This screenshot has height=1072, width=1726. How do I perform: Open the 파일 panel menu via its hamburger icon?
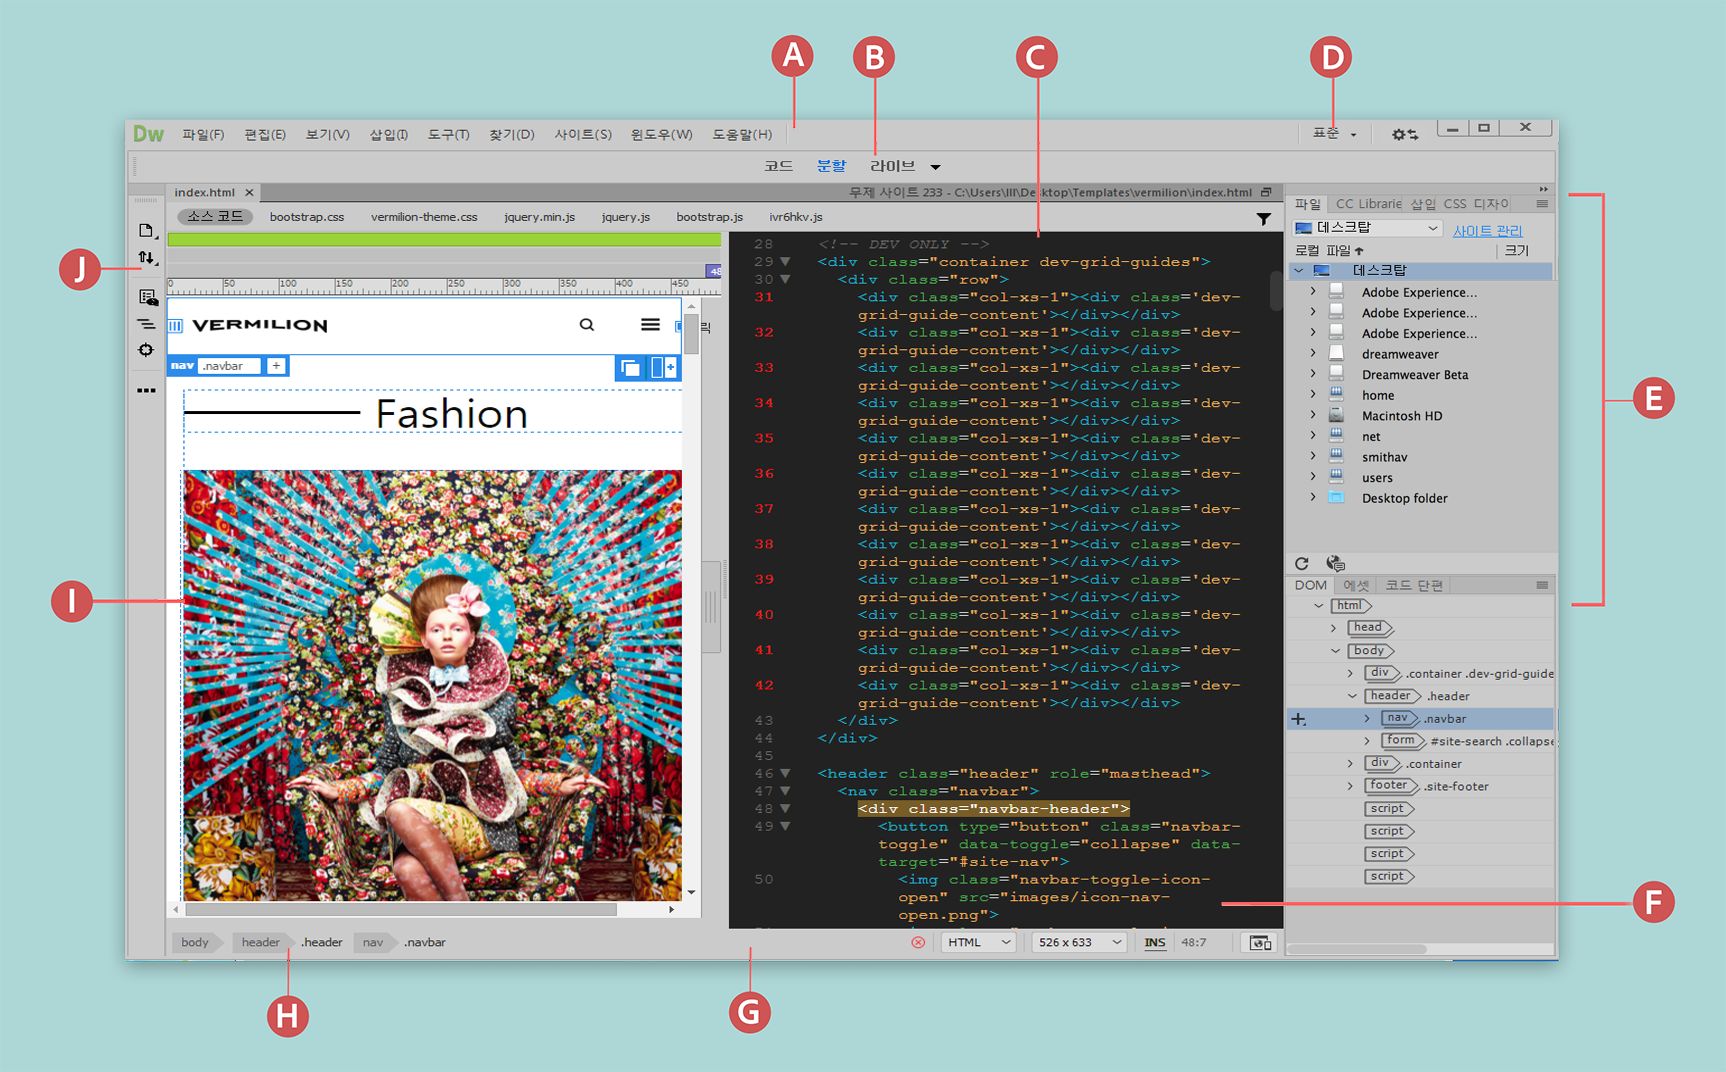click(1544, 203)
